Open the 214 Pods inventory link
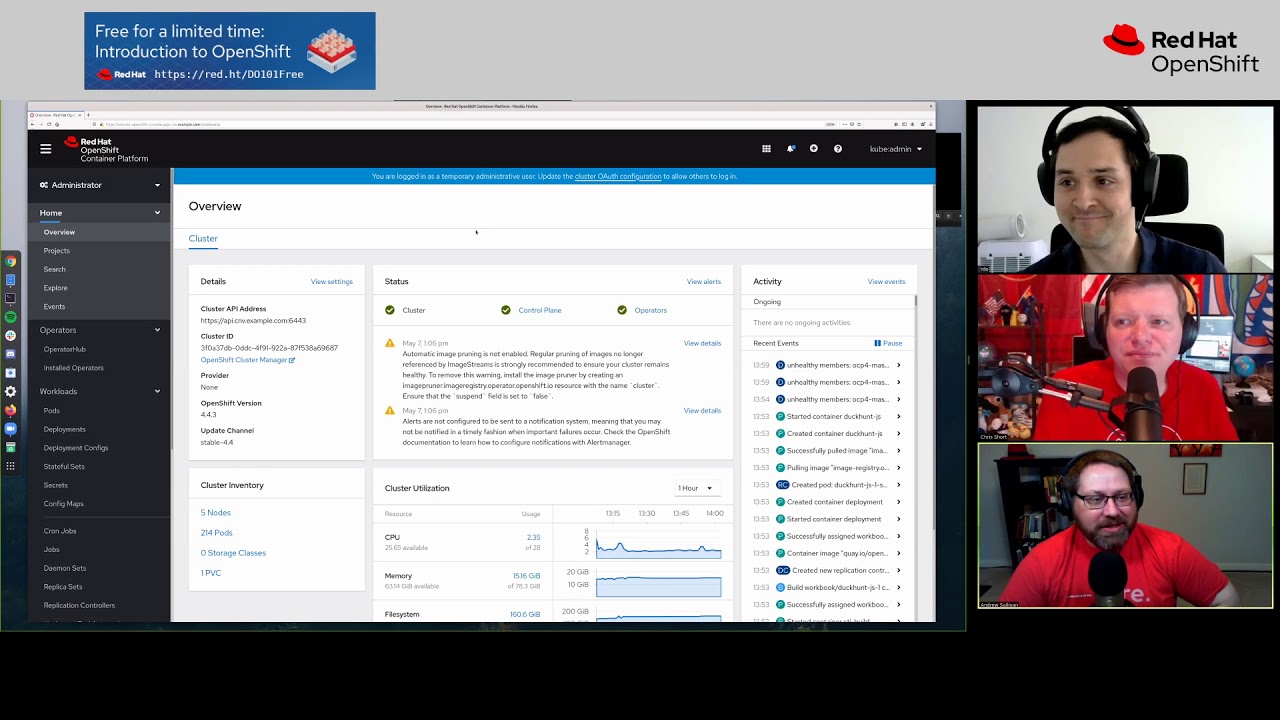Viewport: 1280px width, 720px height. (x=217, y=533)
